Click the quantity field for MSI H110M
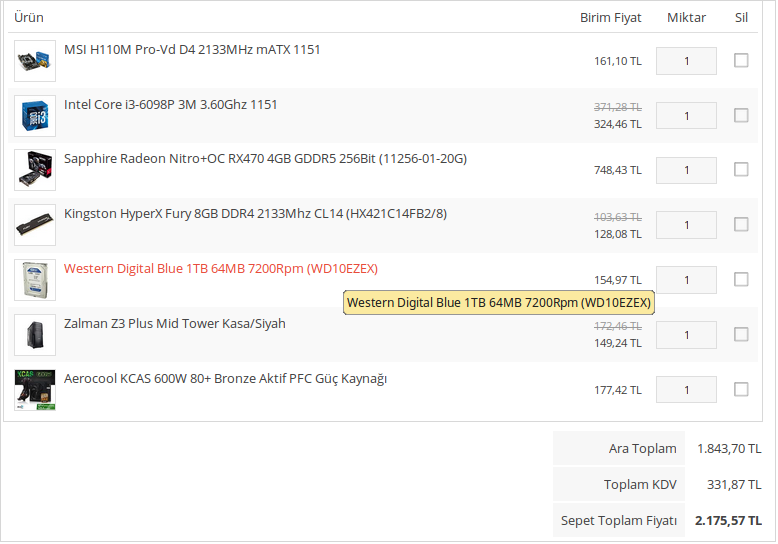This screenshot has height=544, width=778. (x=686, y=61)
